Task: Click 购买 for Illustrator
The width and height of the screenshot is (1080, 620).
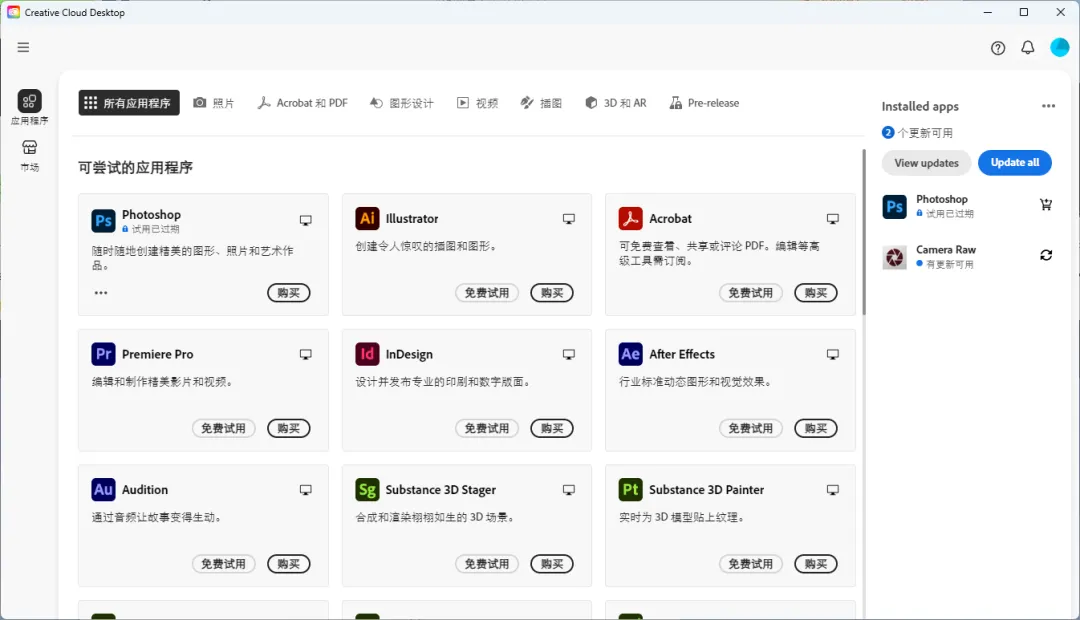Action: 552,293
